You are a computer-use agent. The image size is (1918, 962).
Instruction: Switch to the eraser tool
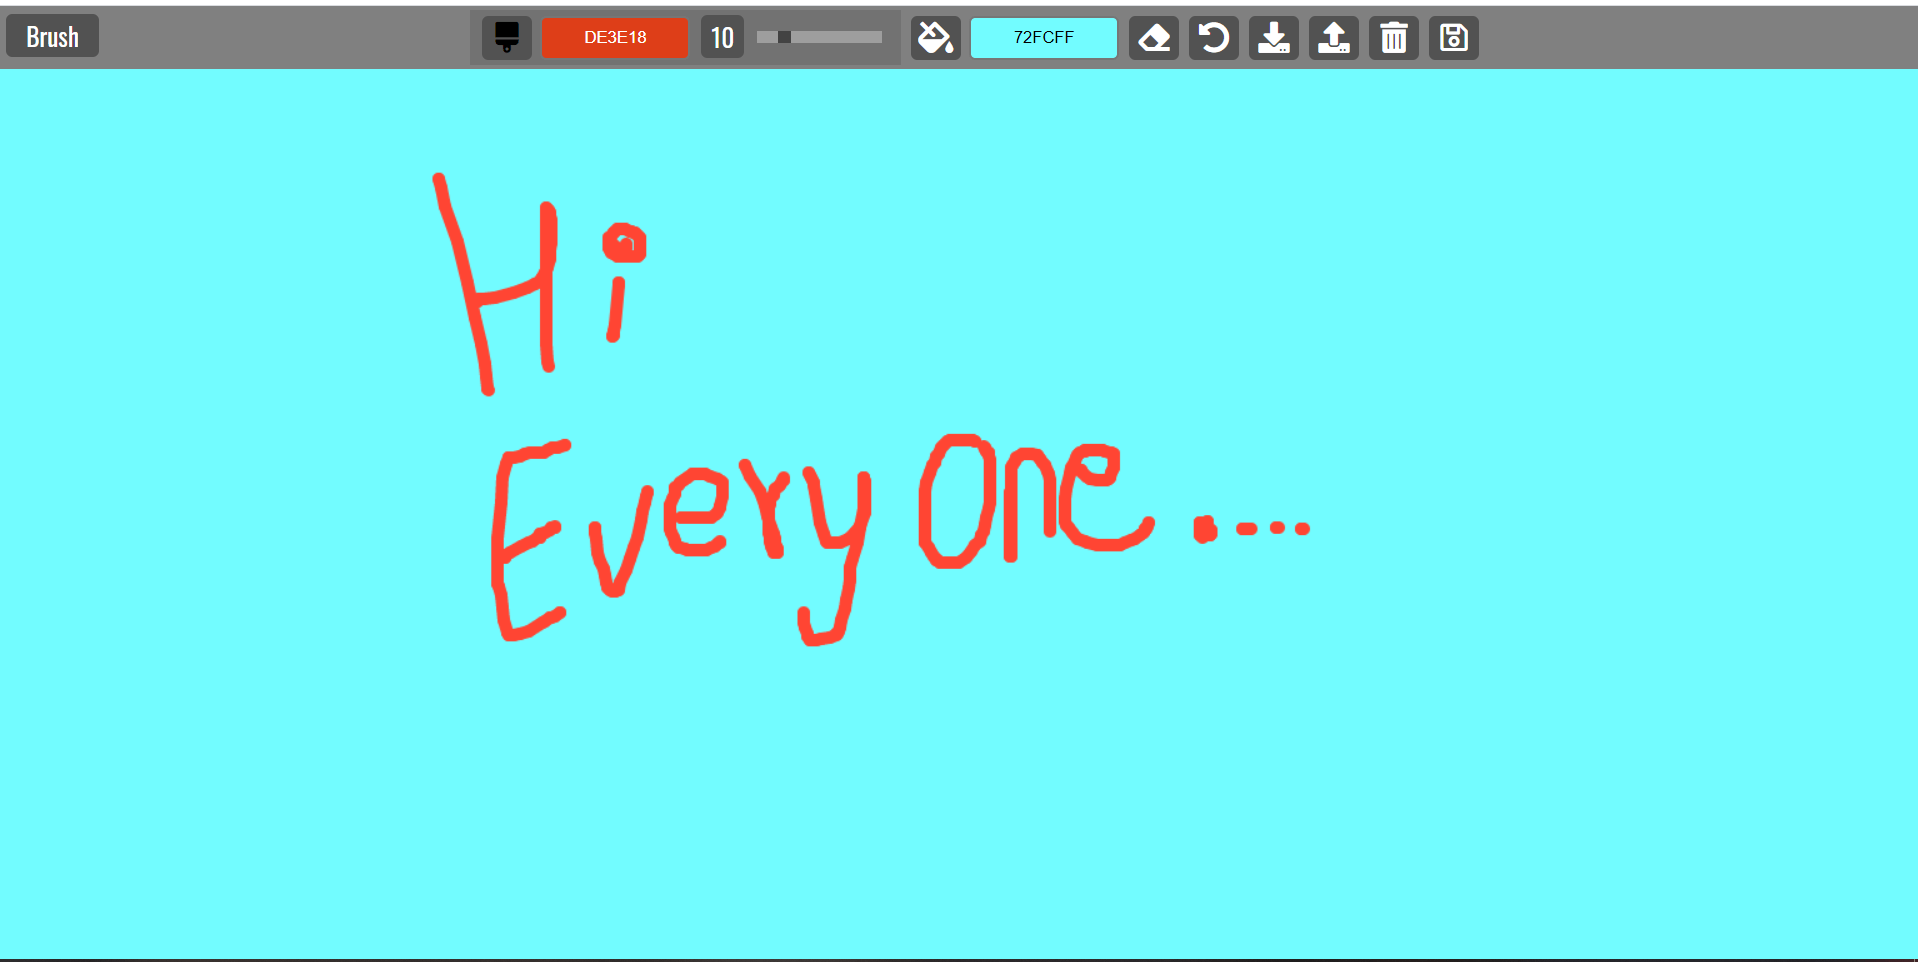click(x=1153, y=37)
